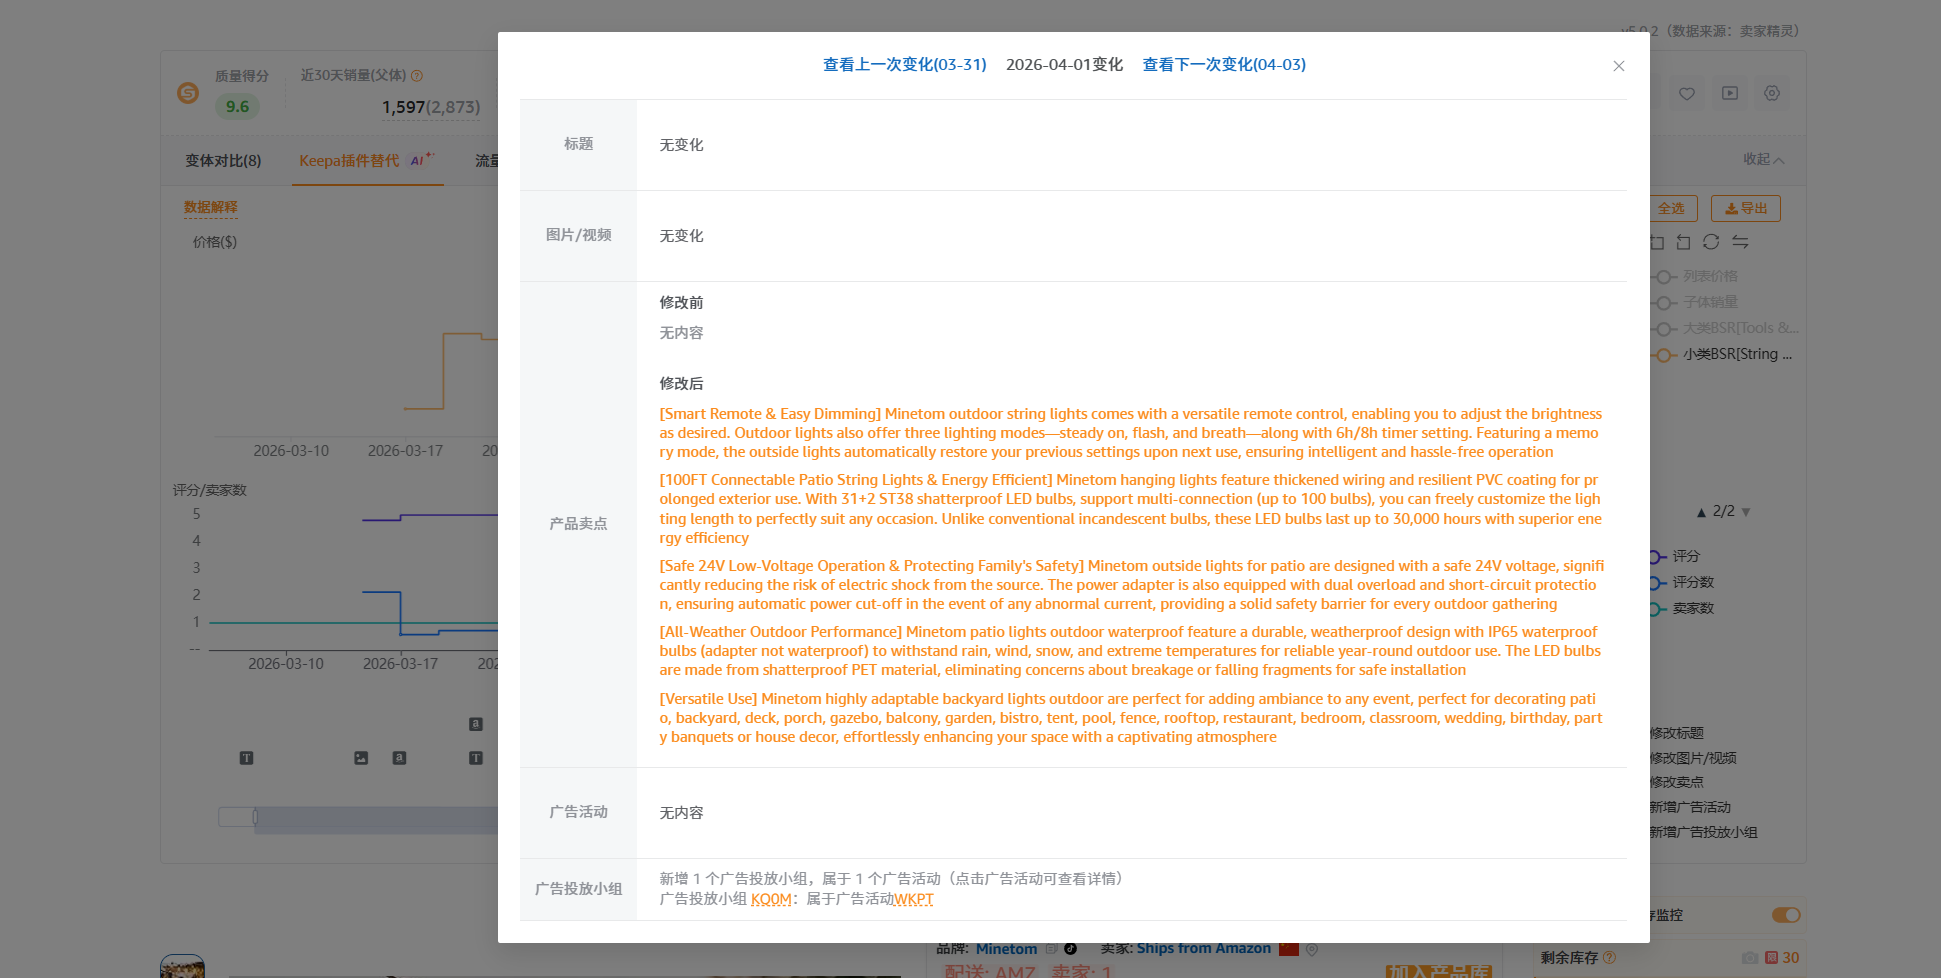The width and height of the screenshot is (1941, 978).
Task: Click the refresh chart icon
Action: [x=1711, y=242]
